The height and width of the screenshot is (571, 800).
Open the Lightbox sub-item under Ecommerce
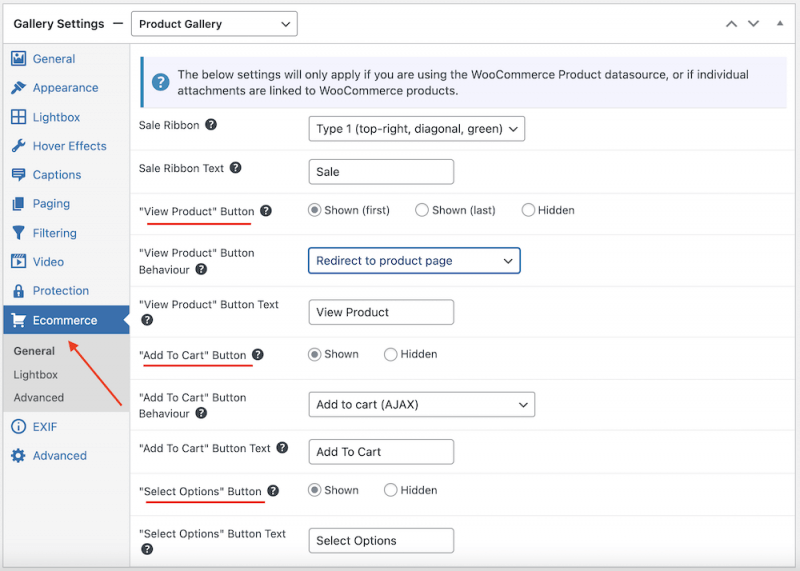coord(36,375)
